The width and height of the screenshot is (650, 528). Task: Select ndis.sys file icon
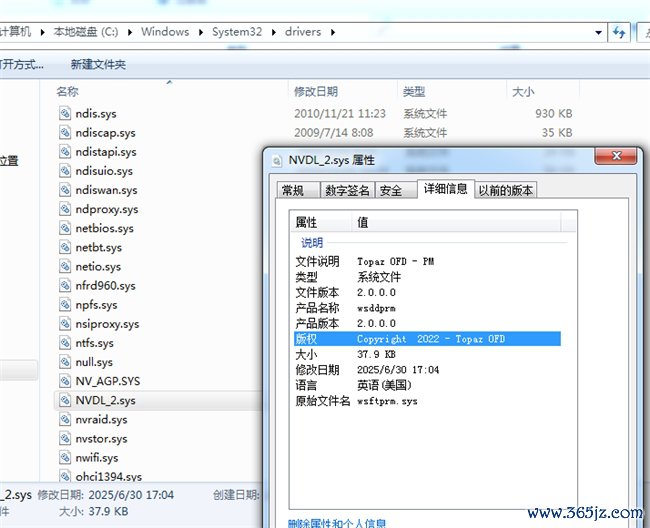pyautogui.click(x=65, y=113)
